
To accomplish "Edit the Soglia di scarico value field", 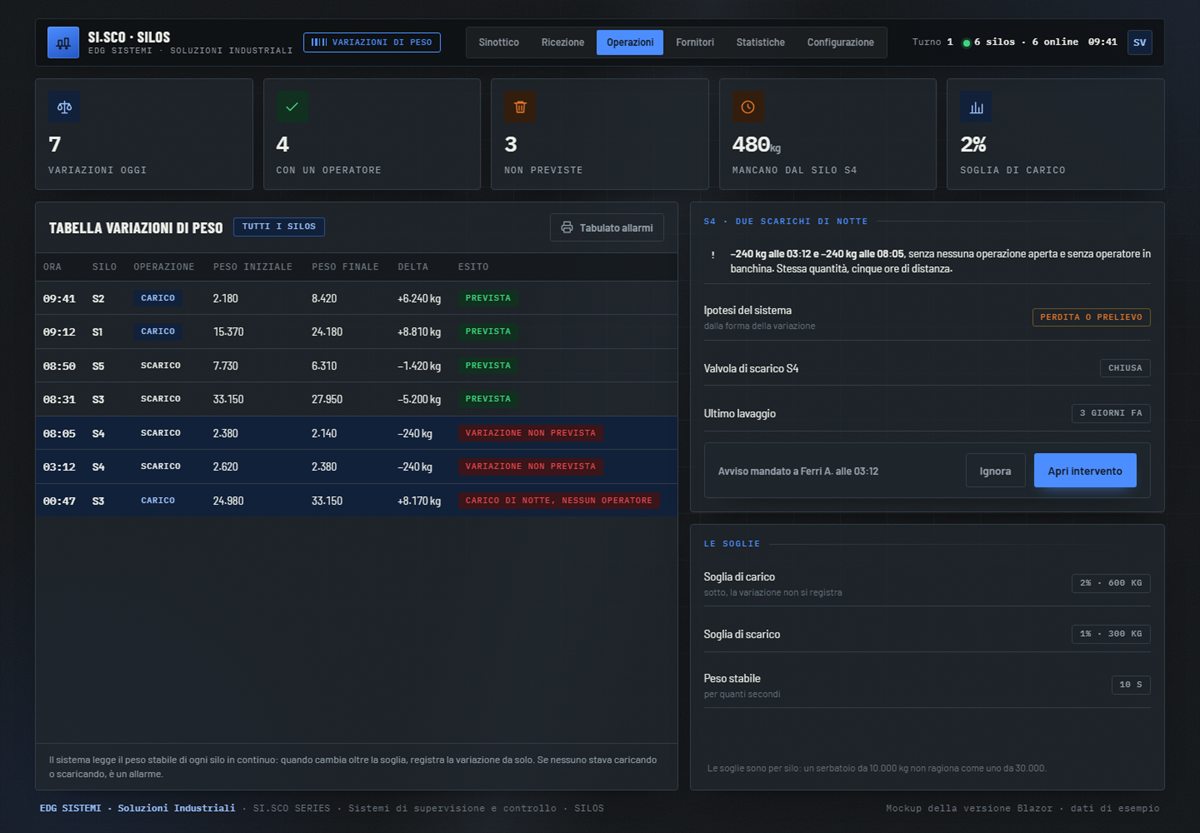I will tap(1111, 634).
